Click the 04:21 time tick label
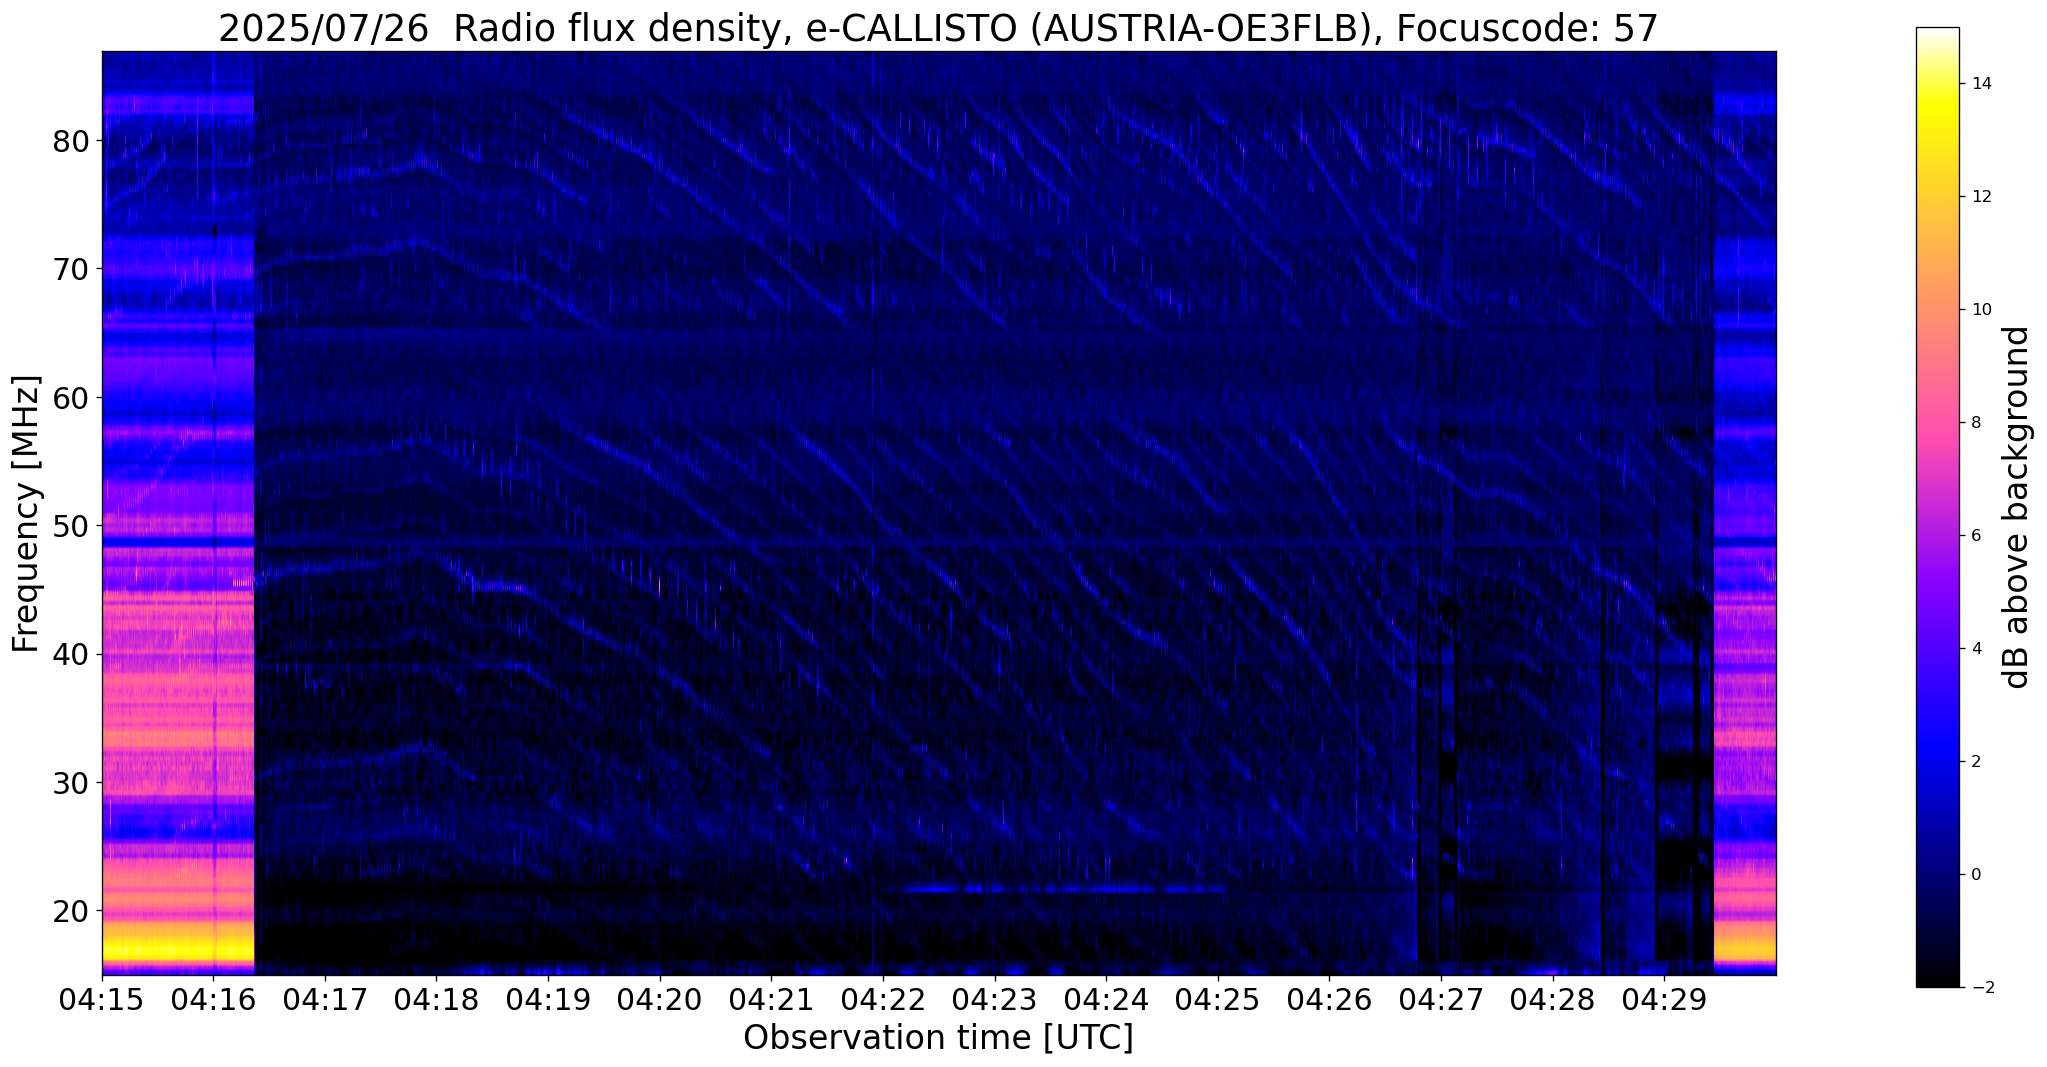Image resolution: width=2047 pixels, height=1067 pixels. tap(771, 1000)
